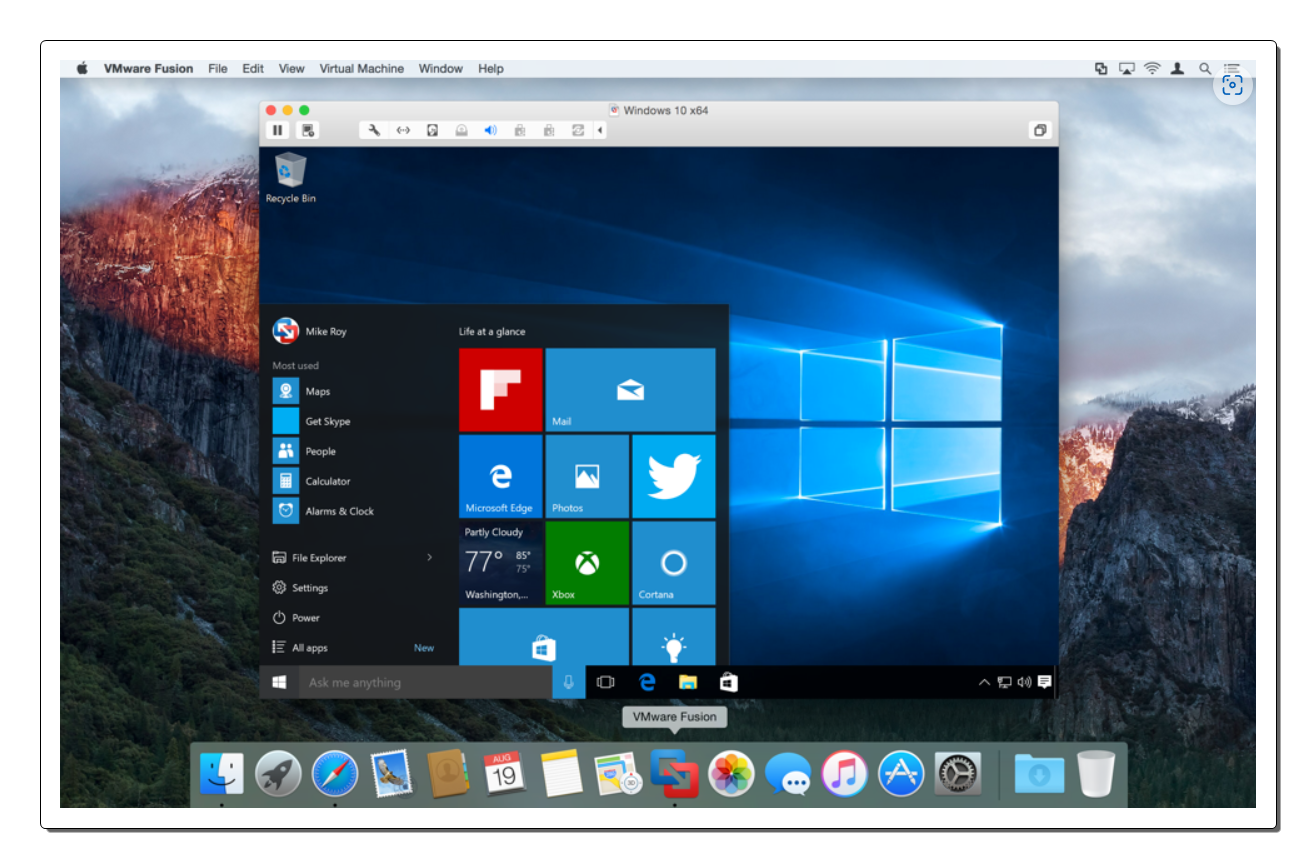Click the New link beside All apps
1316x868 pixels.
[x=424, y=648]
